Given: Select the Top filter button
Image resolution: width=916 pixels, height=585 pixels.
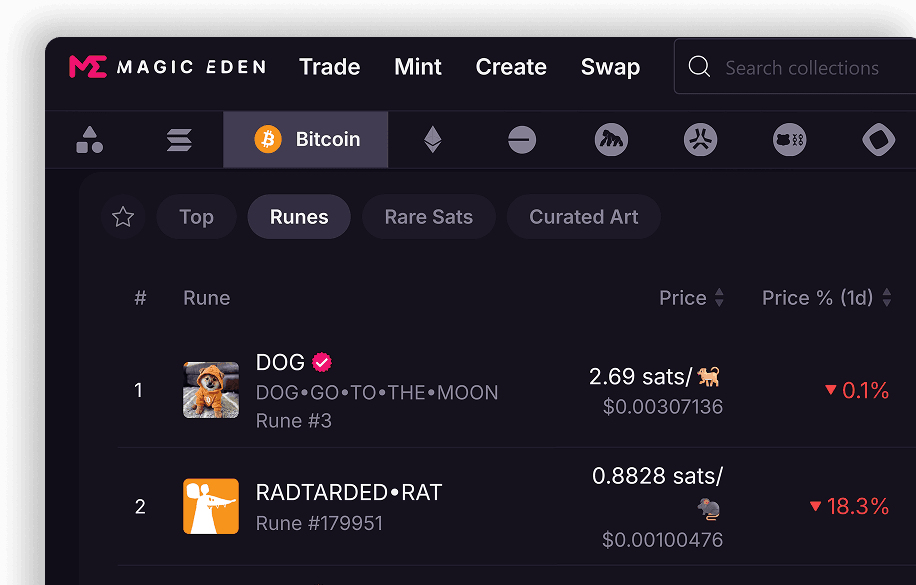Looking at the screenshot, I should 196,216.
